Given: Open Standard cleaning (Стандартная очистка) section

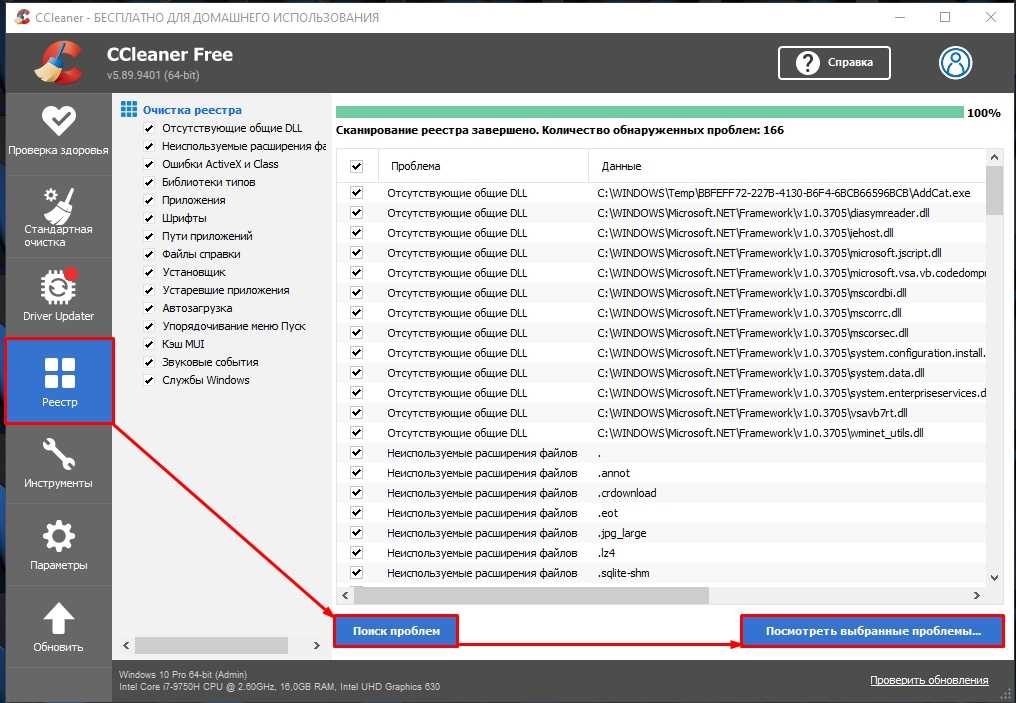Looking at the screenshot, I should pos(58,217).
